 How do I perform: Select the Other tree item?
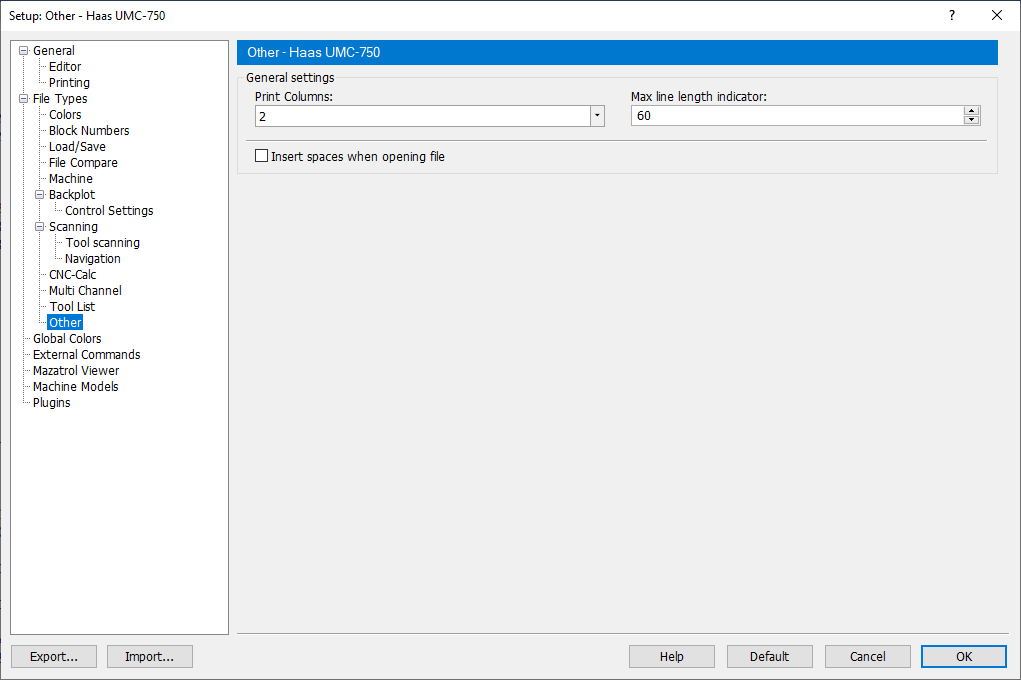tap(65, 322)
